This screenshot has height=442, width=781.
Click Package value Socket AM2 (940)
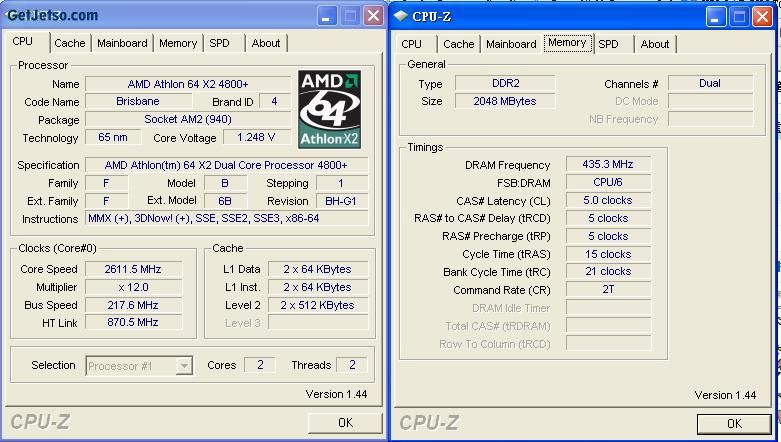[x=188, y=120]
